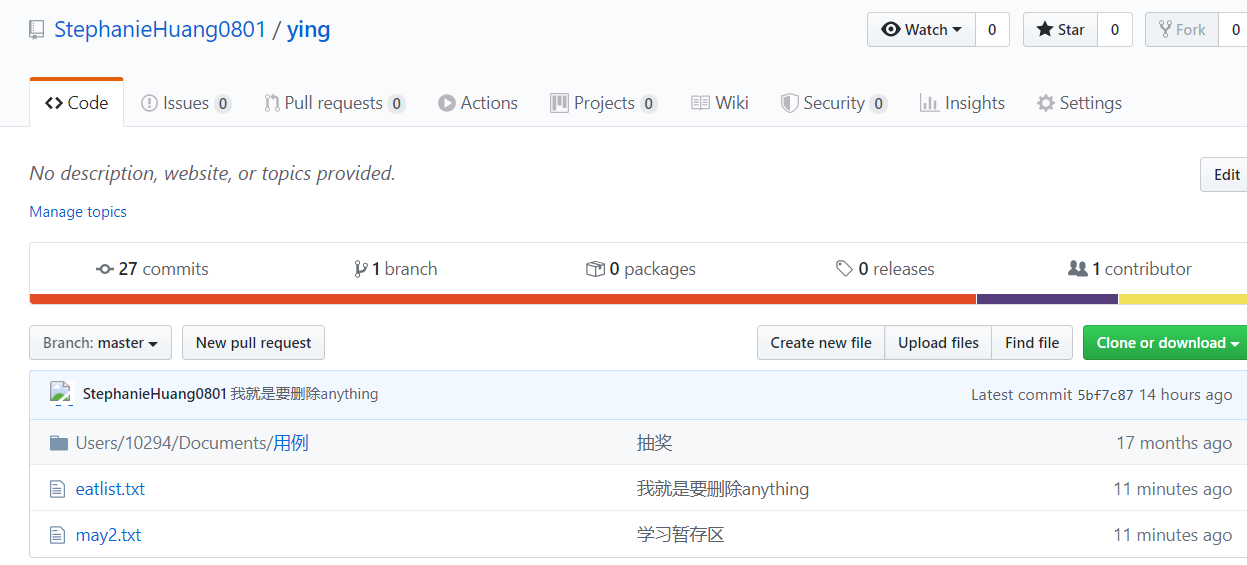
Task: View the 0 releases link
Action: tap(885, 269)
